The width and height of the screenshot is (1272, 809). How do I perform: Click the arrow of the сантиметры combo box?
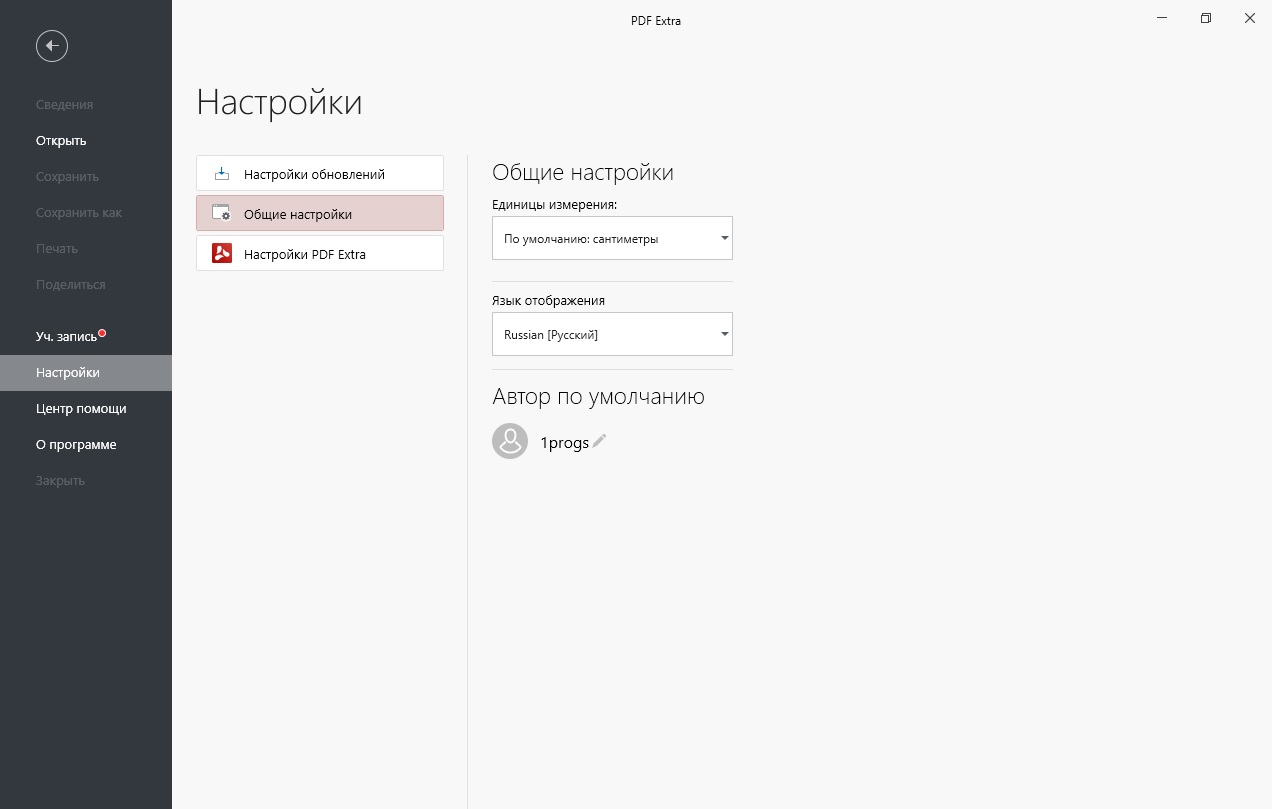(725, 238)
